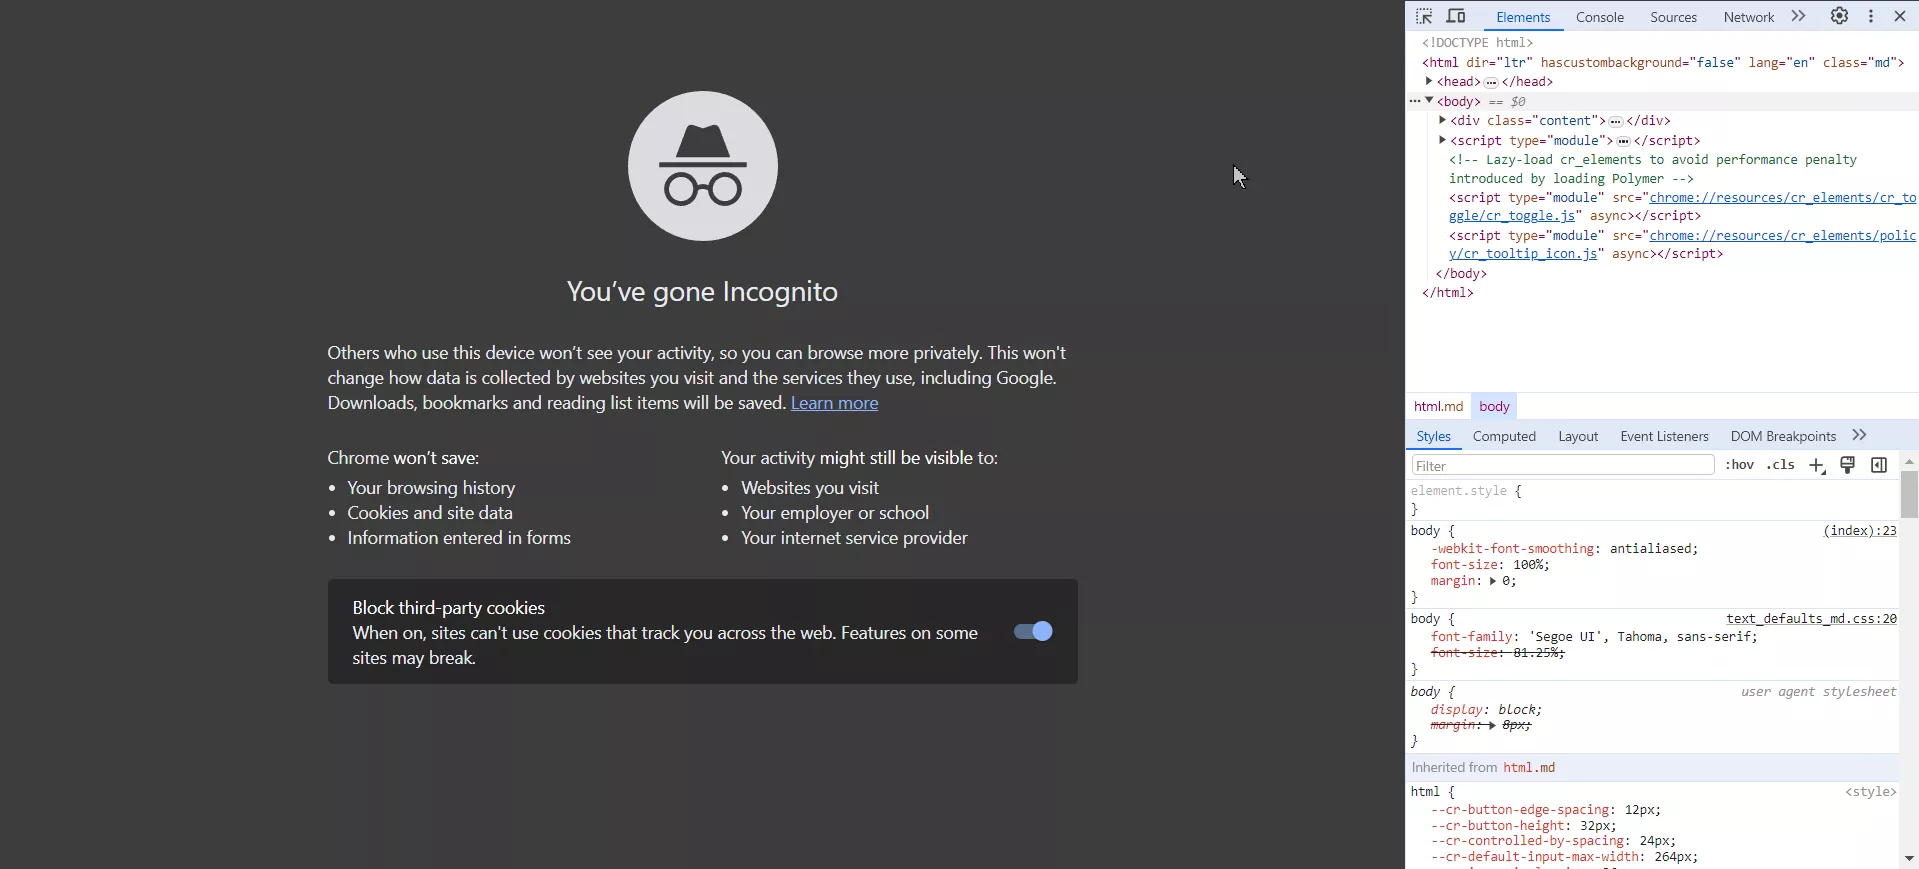Click the new style rule plus icon

pyautogui.click(x=1817, y=466)
